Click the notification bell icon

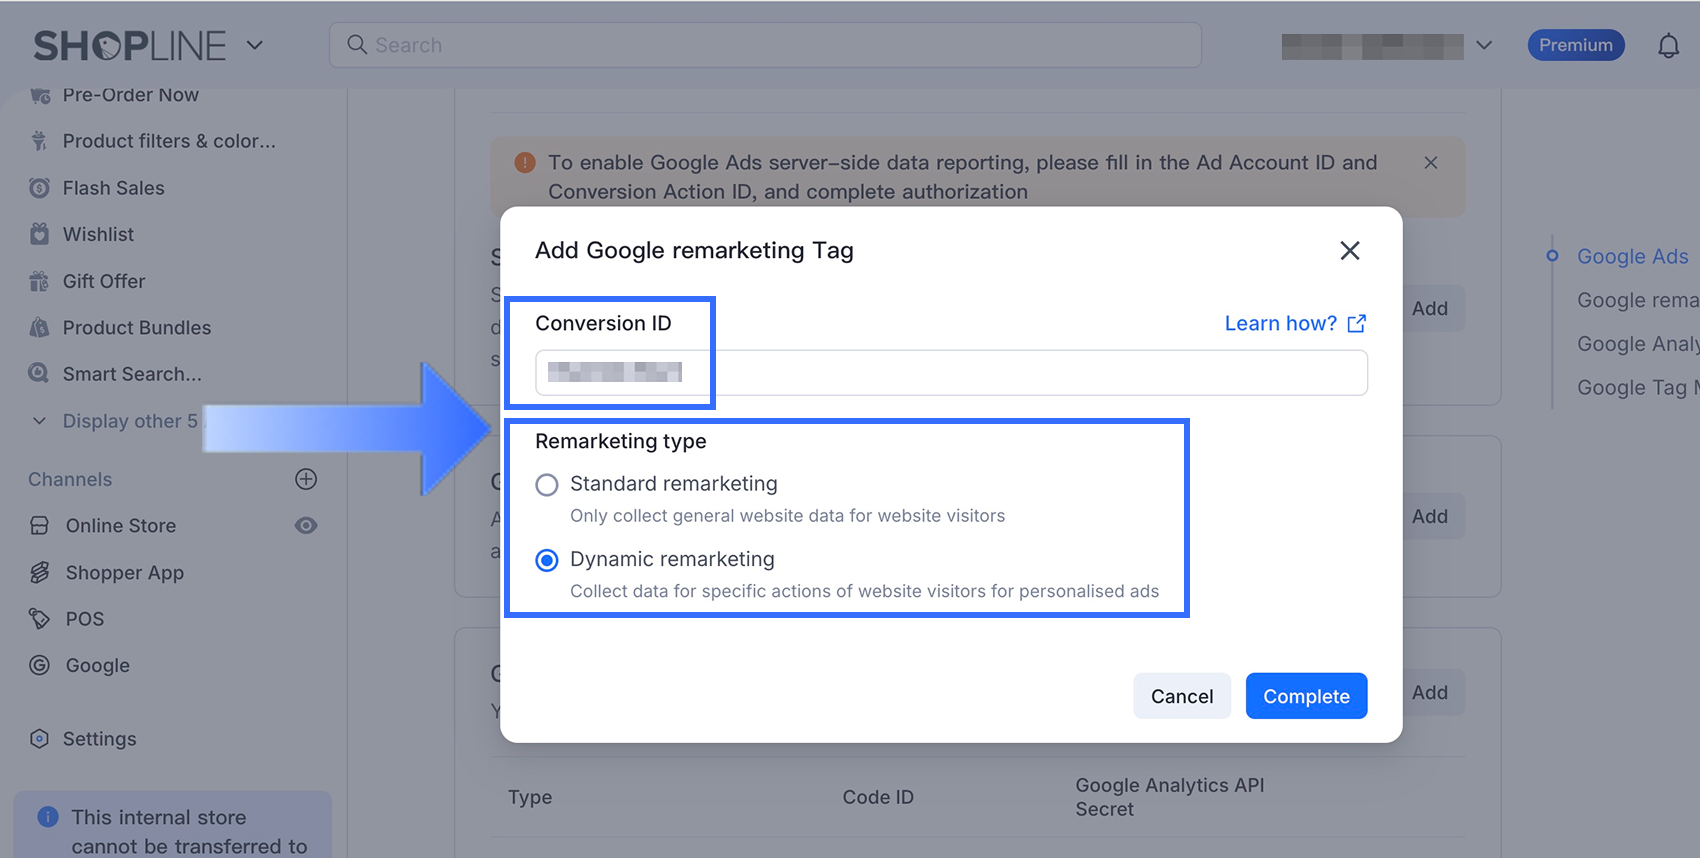tap(1668, 46)
